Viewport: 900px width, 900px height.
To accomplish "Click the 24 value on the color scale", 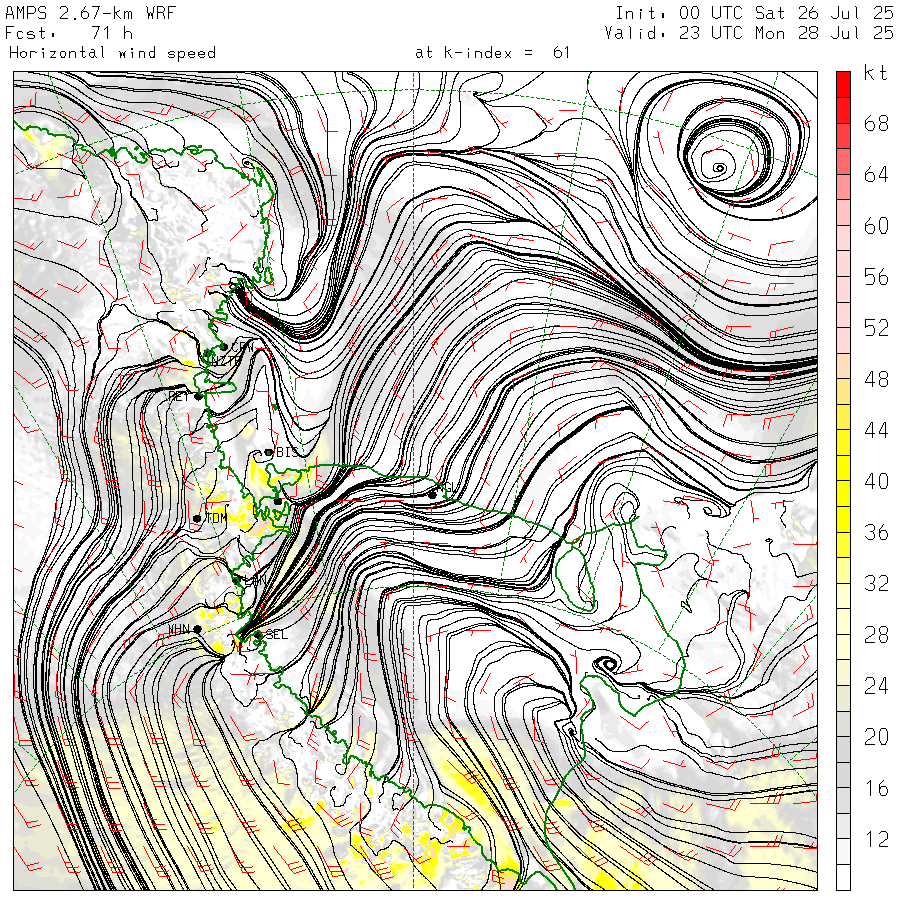I will [876, 685].
